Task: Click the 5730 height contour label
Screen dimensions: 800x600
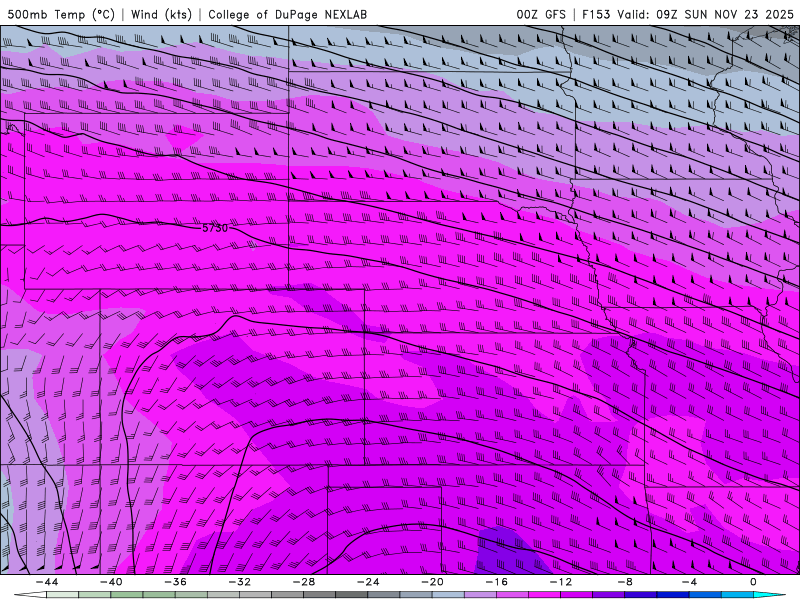Action: point(215,228)
